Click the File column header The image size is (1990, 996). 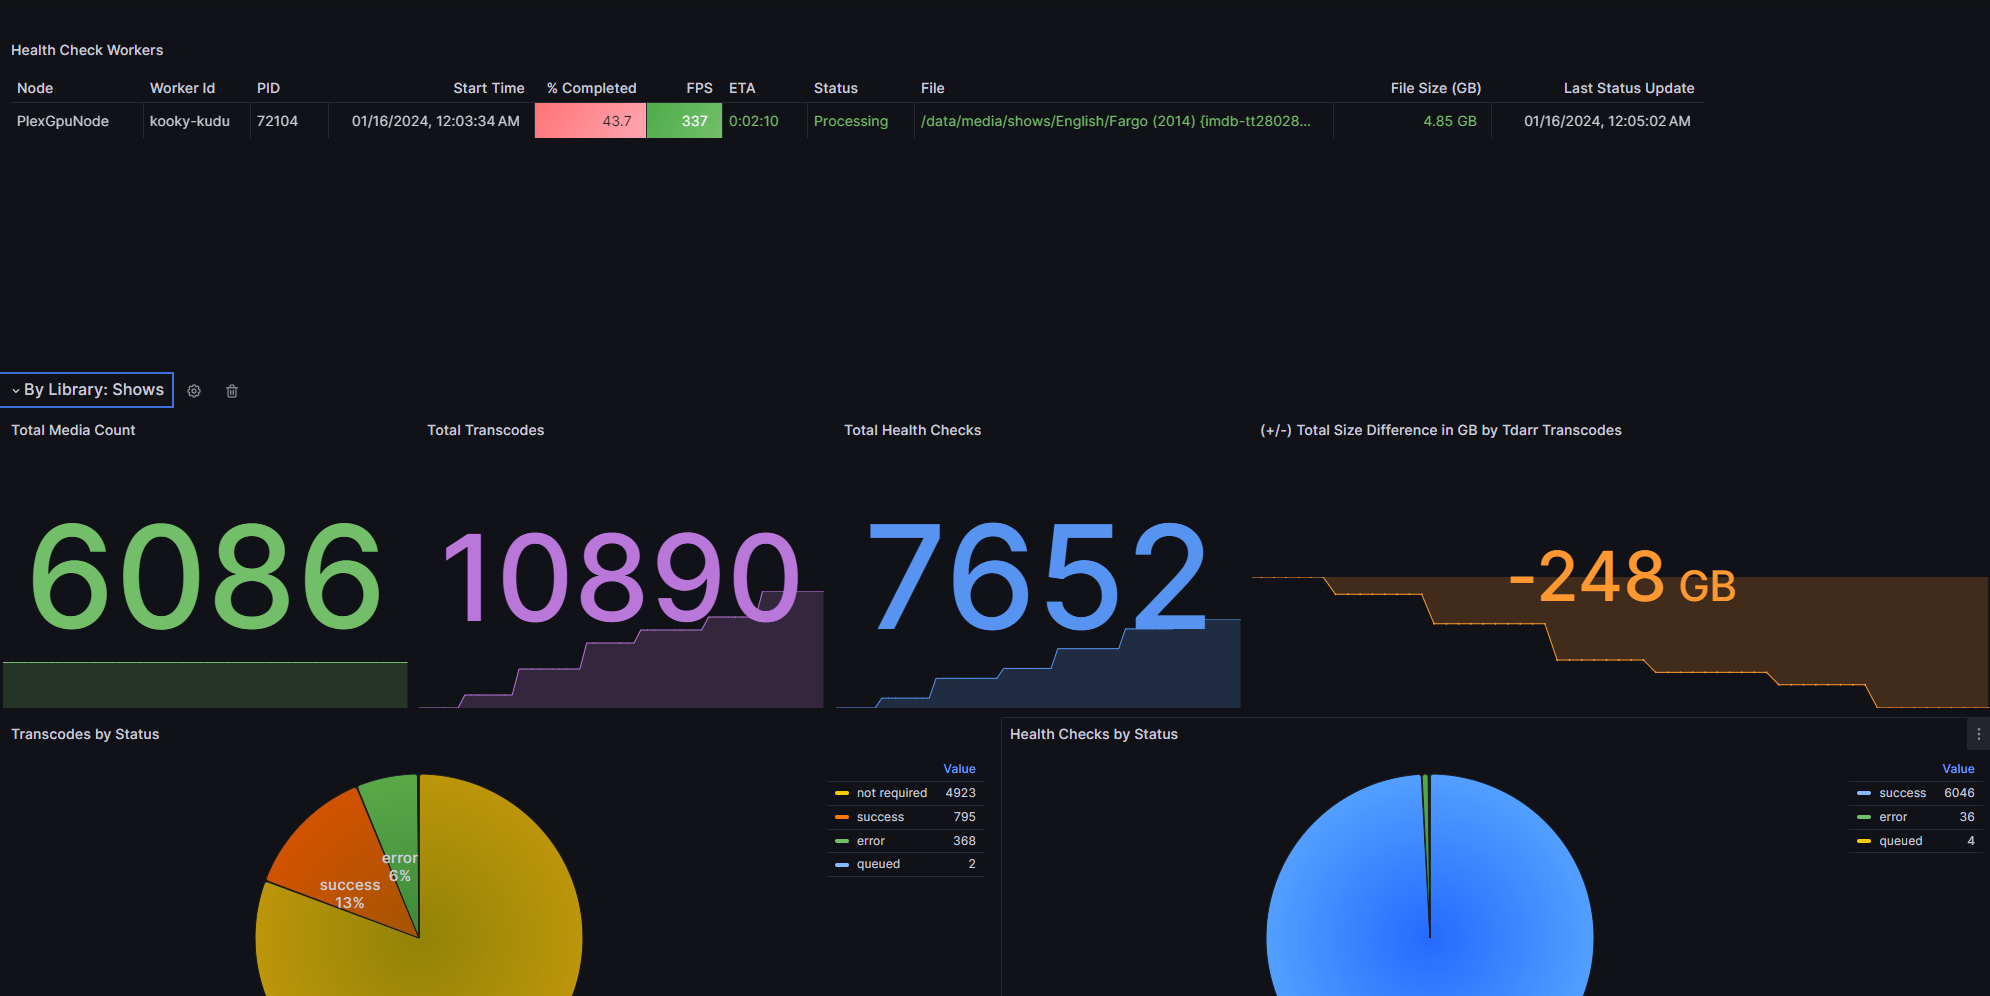pos(932,88)
